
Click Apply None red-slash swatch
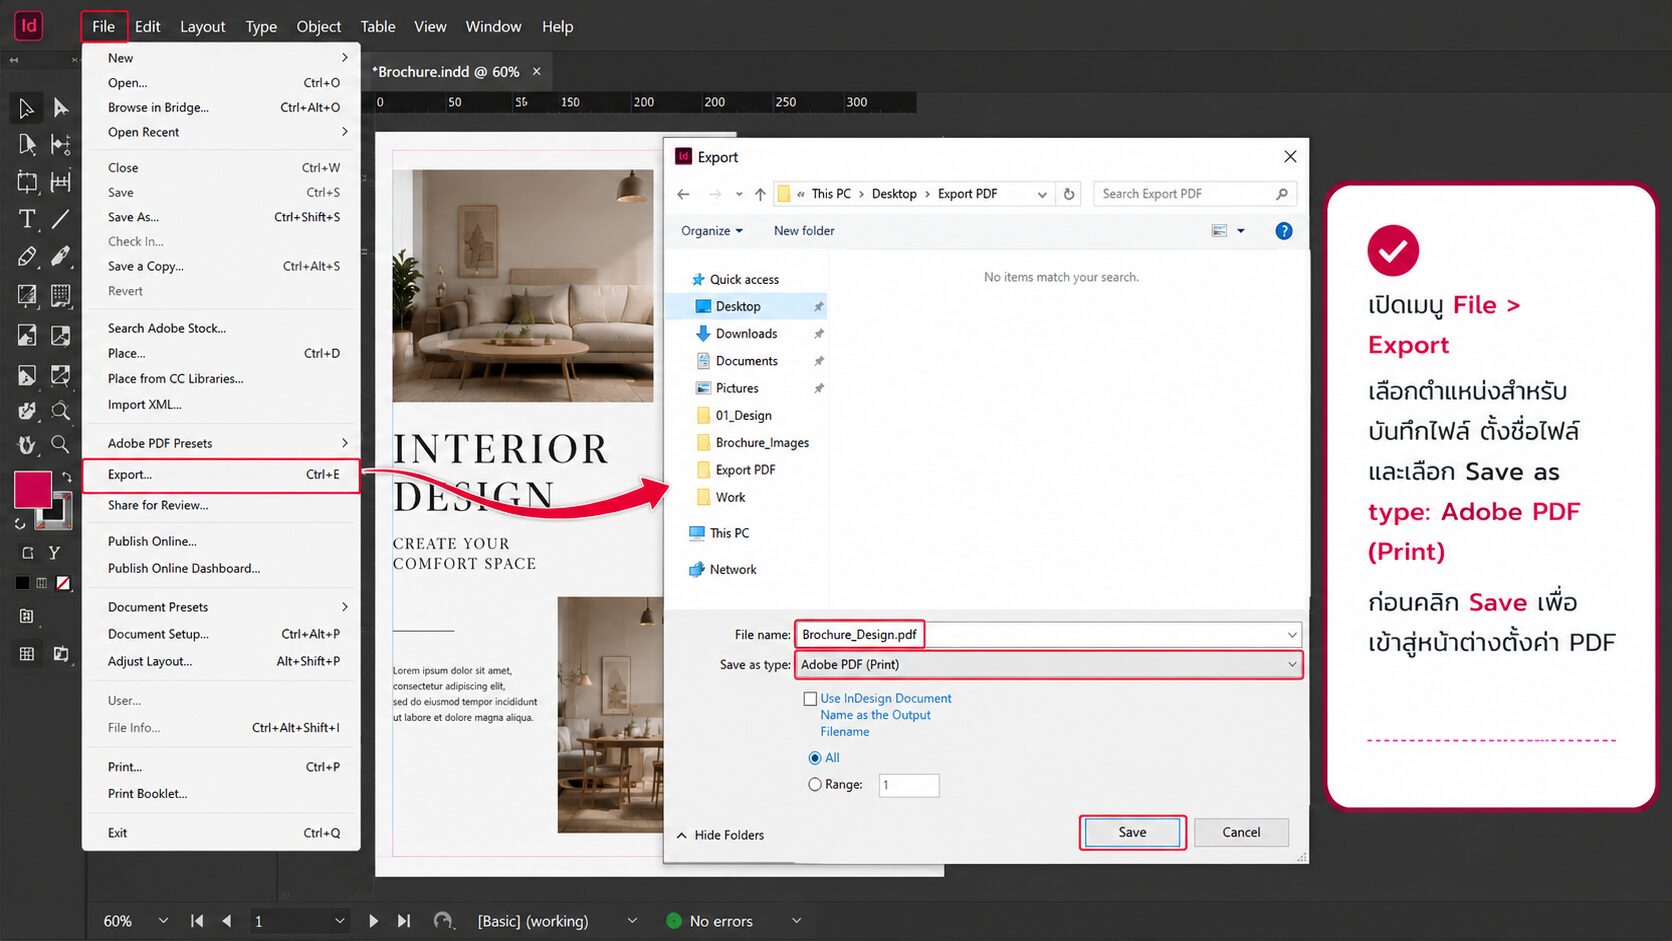coord(63,583)
